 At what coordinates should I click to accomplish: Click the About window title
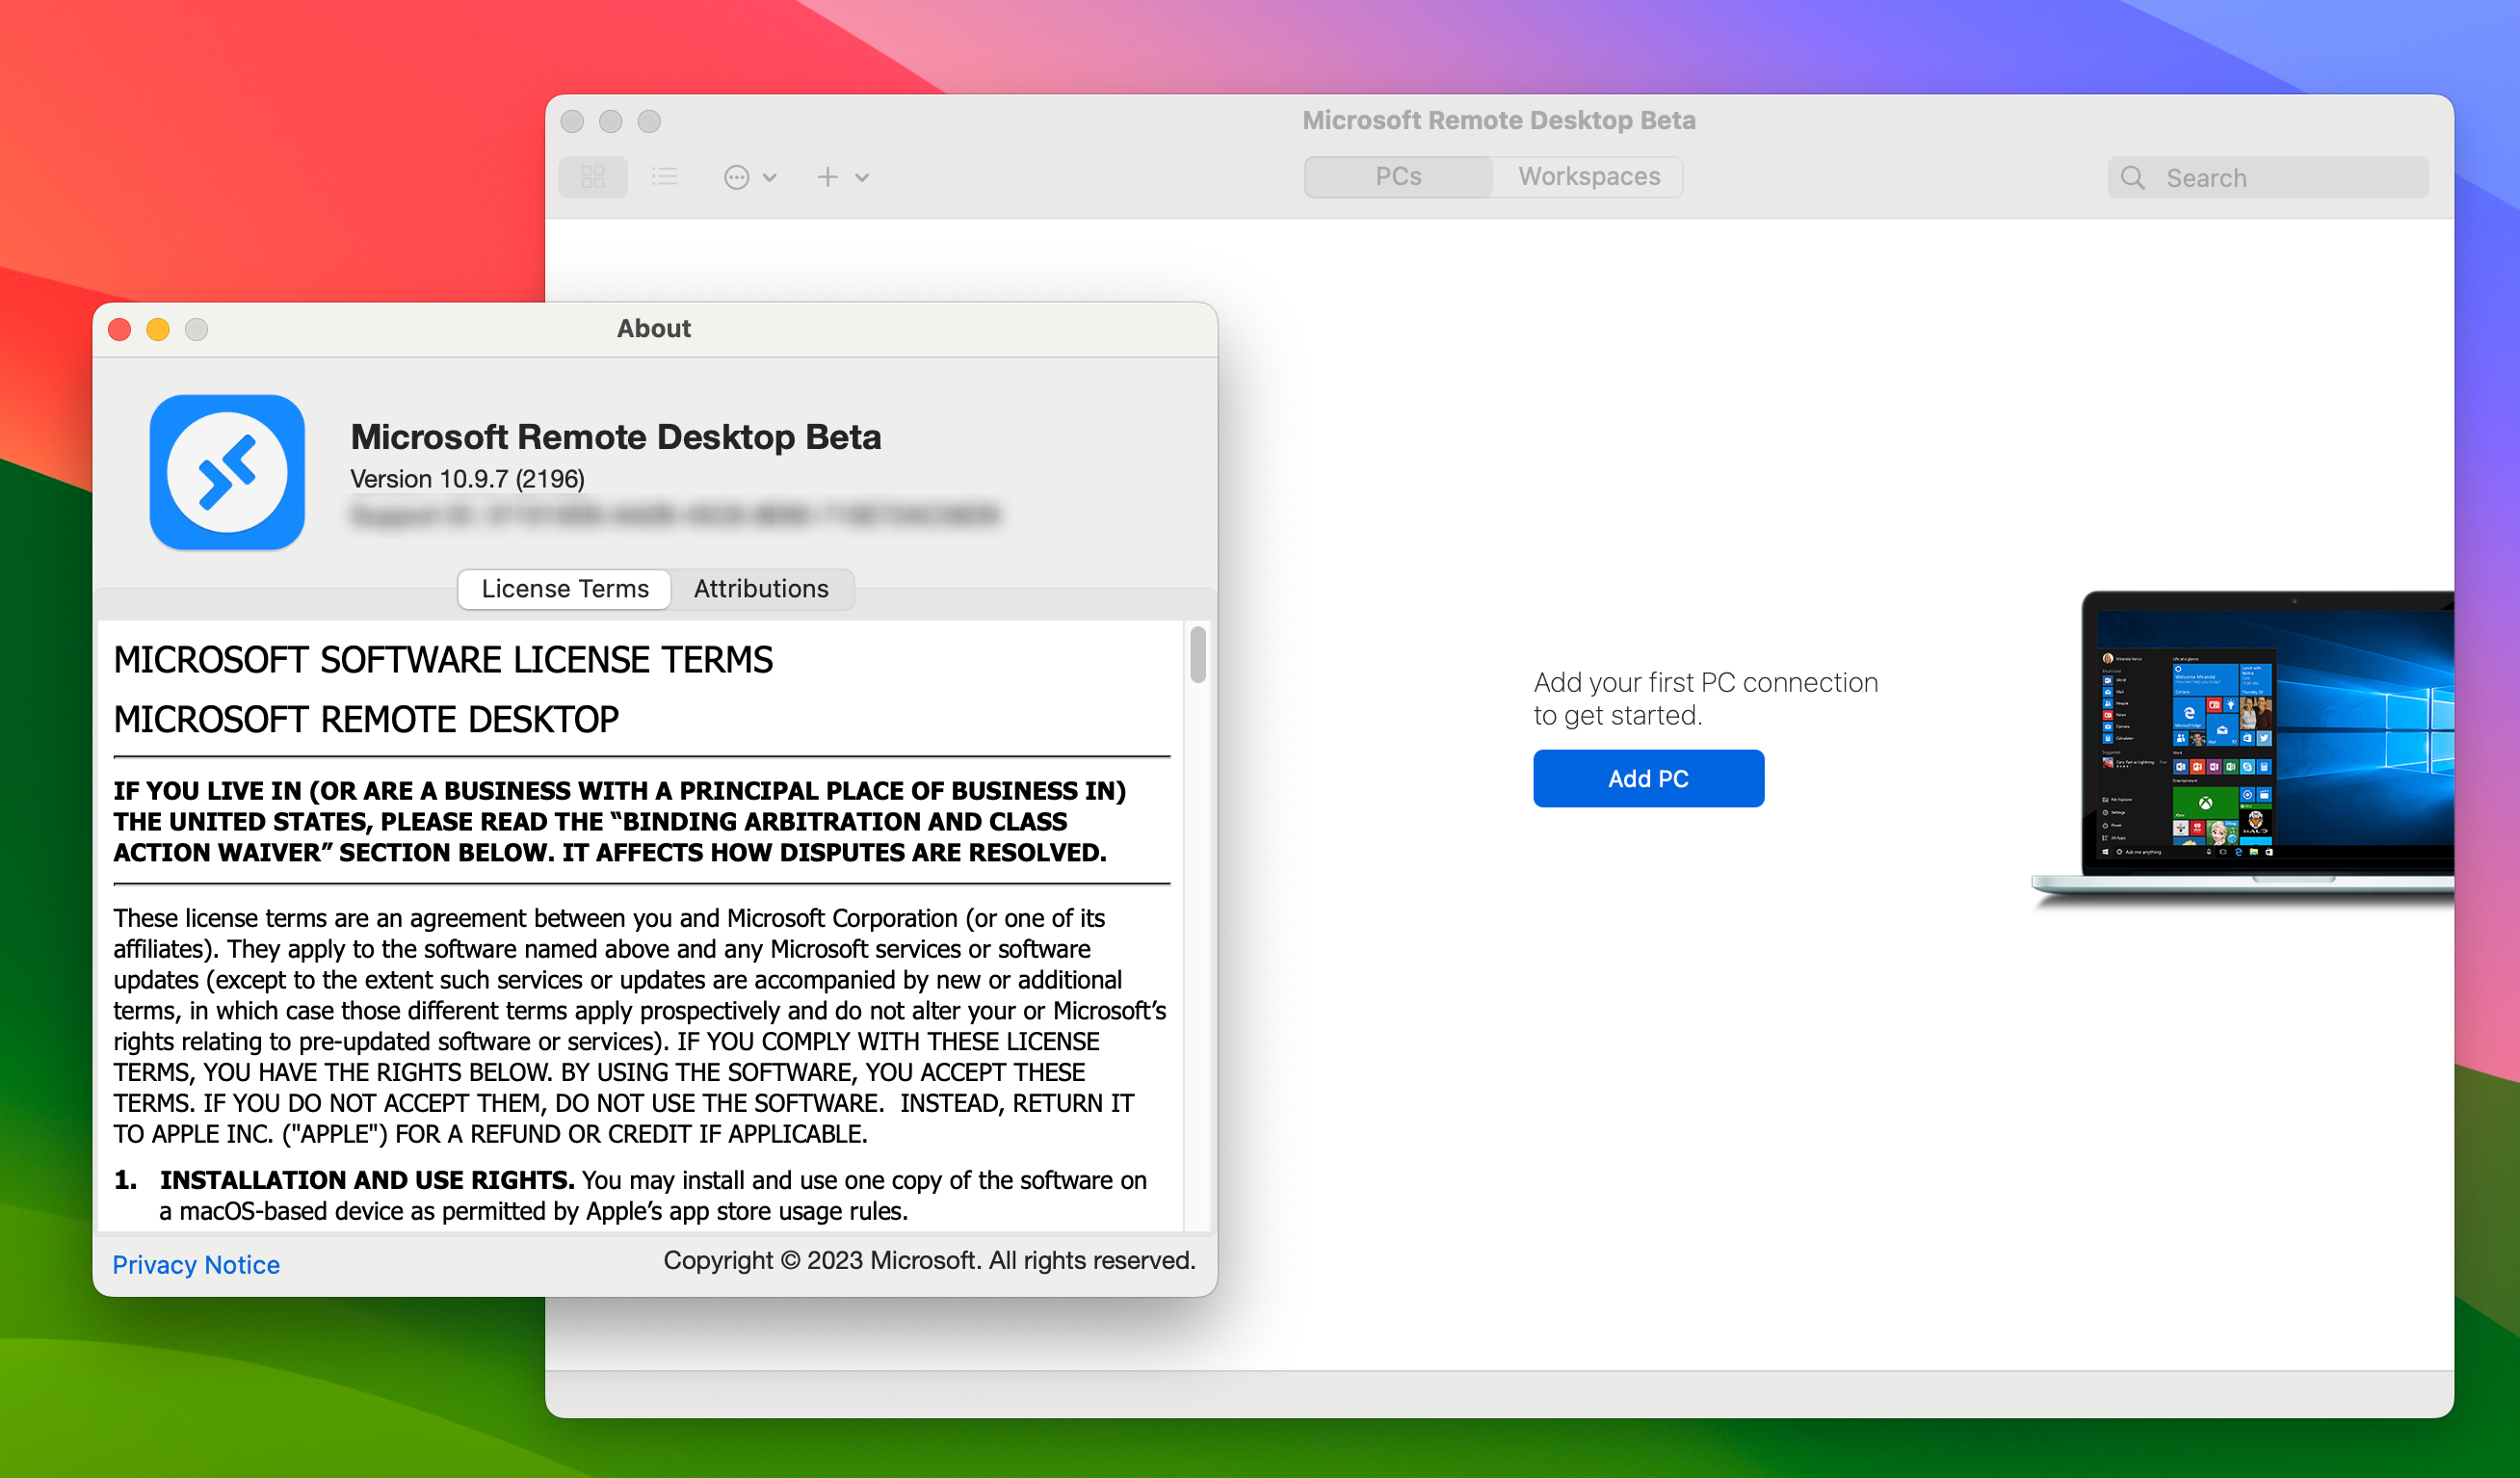654,329
